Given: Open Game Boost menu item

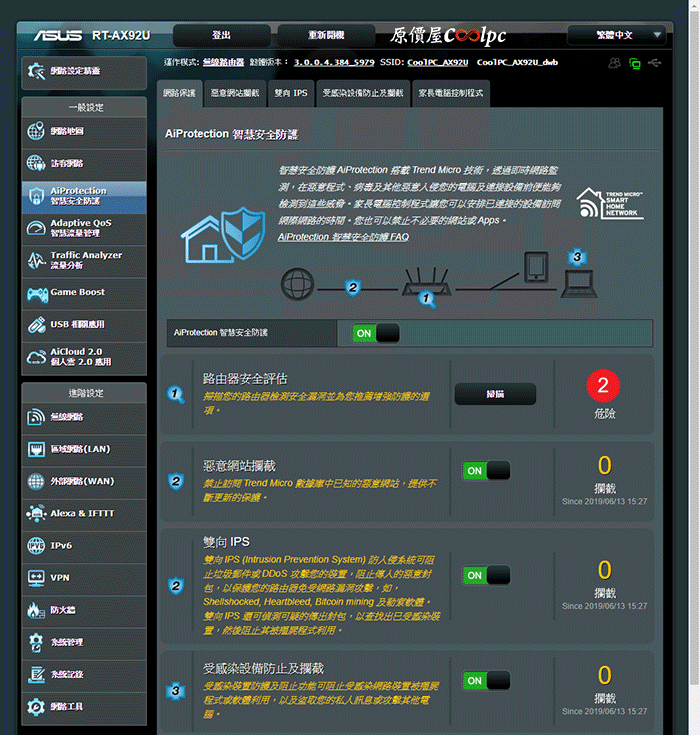Looking at the screenshot, I should coord(84,292).
